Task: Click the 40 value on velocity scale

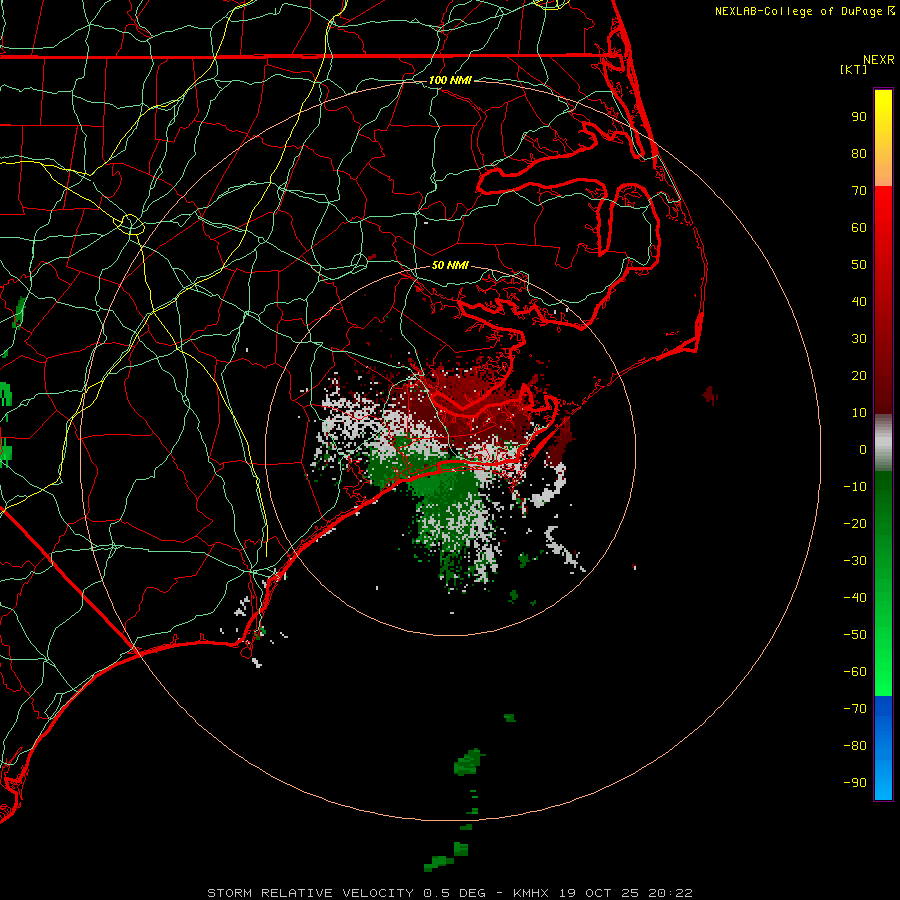Action: pyautogui.click(x=859, y=301)
